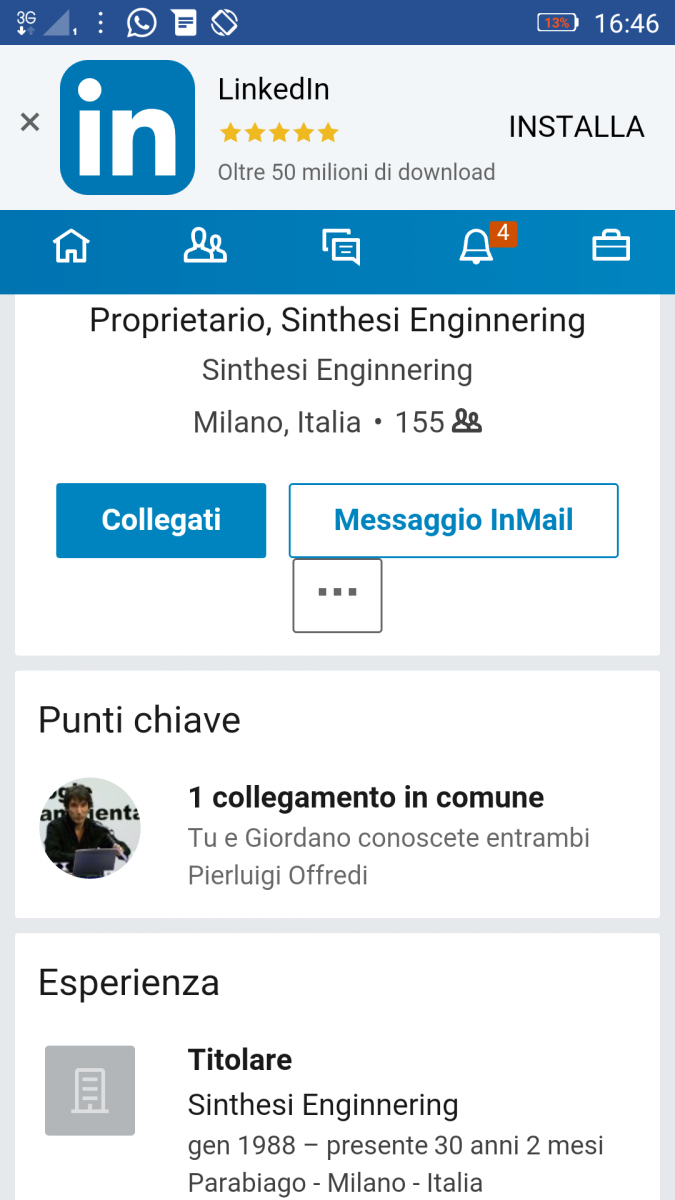Screen dimensions: 675x1200
Task: Open the Messaging chat icon
Action: pyautogui.click(x=340, y=246)
